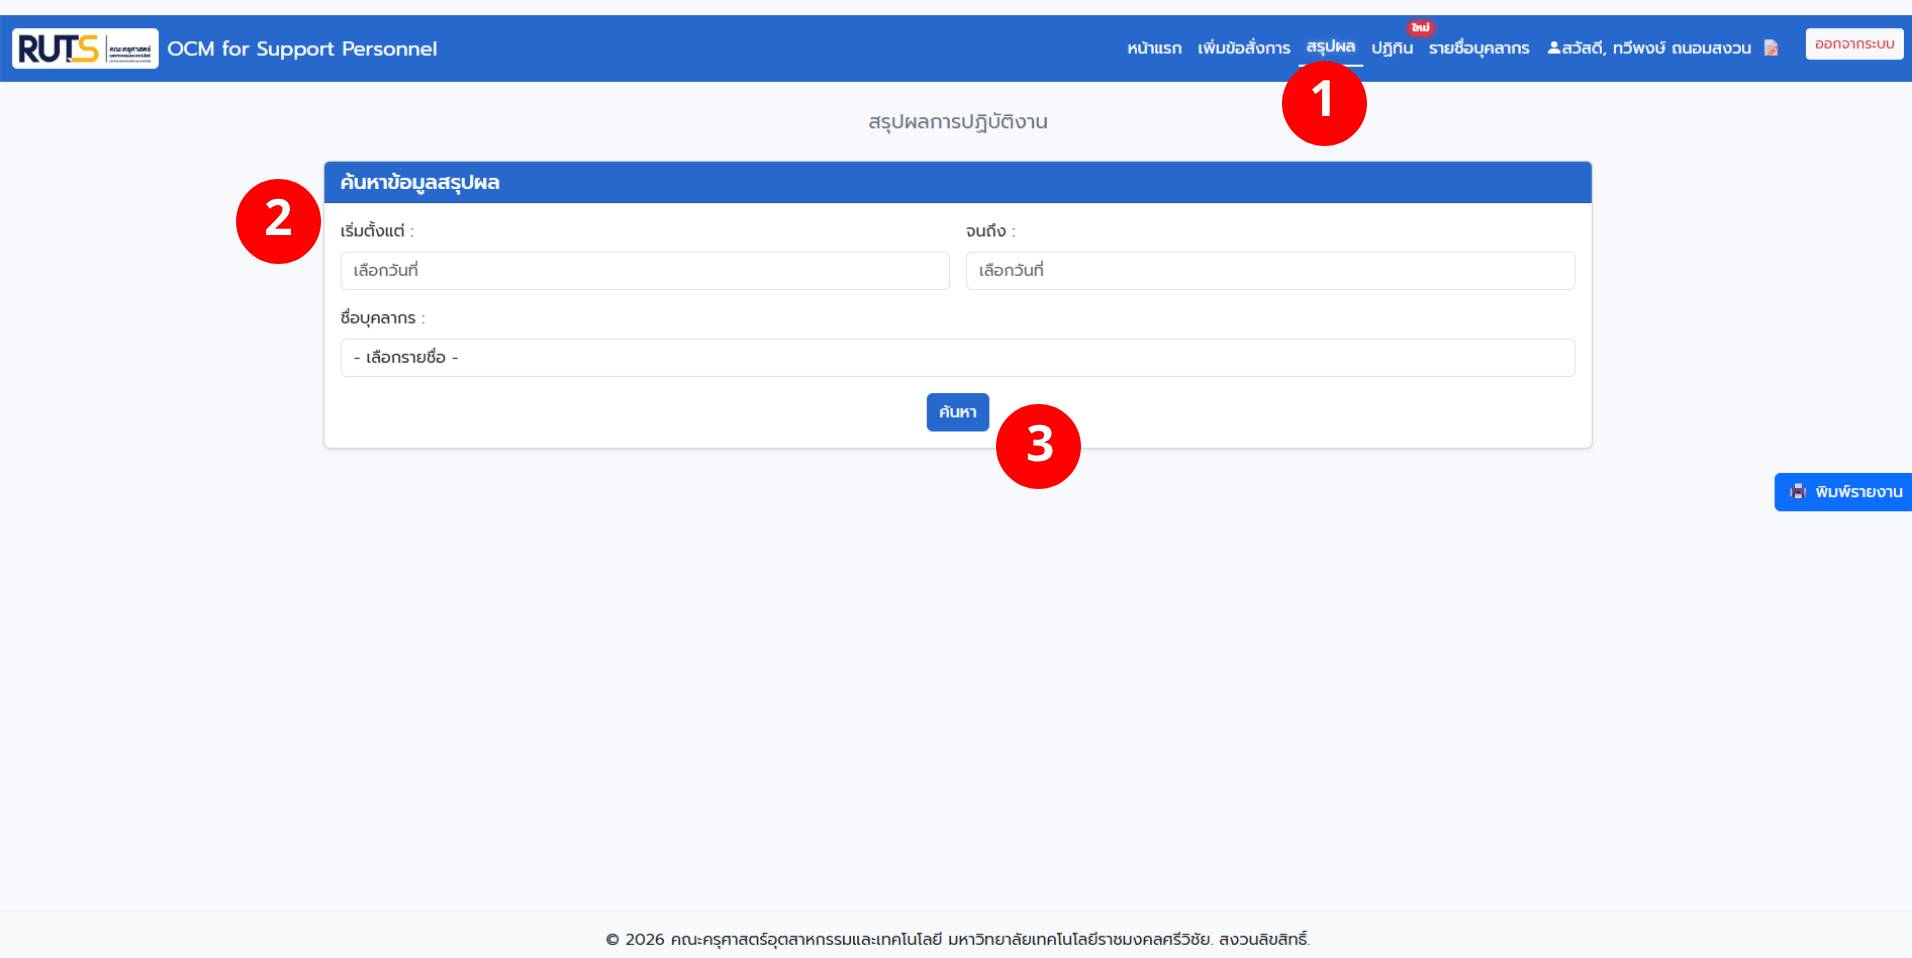Click the copyright footer text
The height and width of the screenshot is (958, 1912).
(958, 939)
